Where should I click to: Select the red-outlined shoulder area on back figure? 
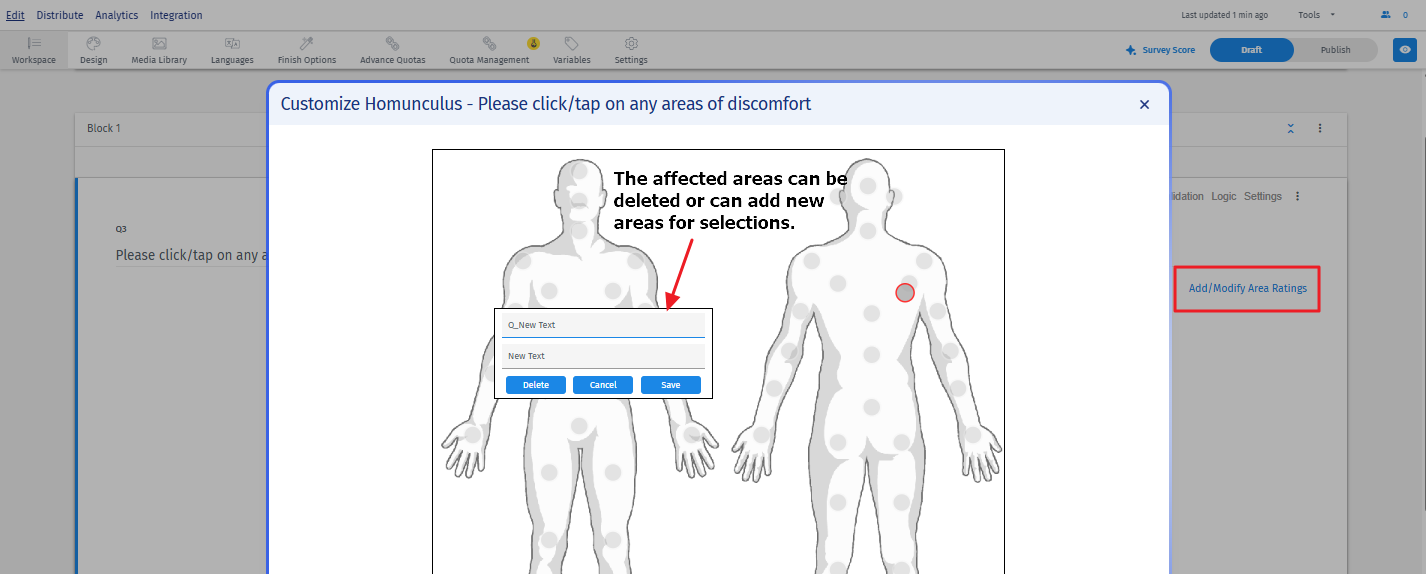point(905,292)
